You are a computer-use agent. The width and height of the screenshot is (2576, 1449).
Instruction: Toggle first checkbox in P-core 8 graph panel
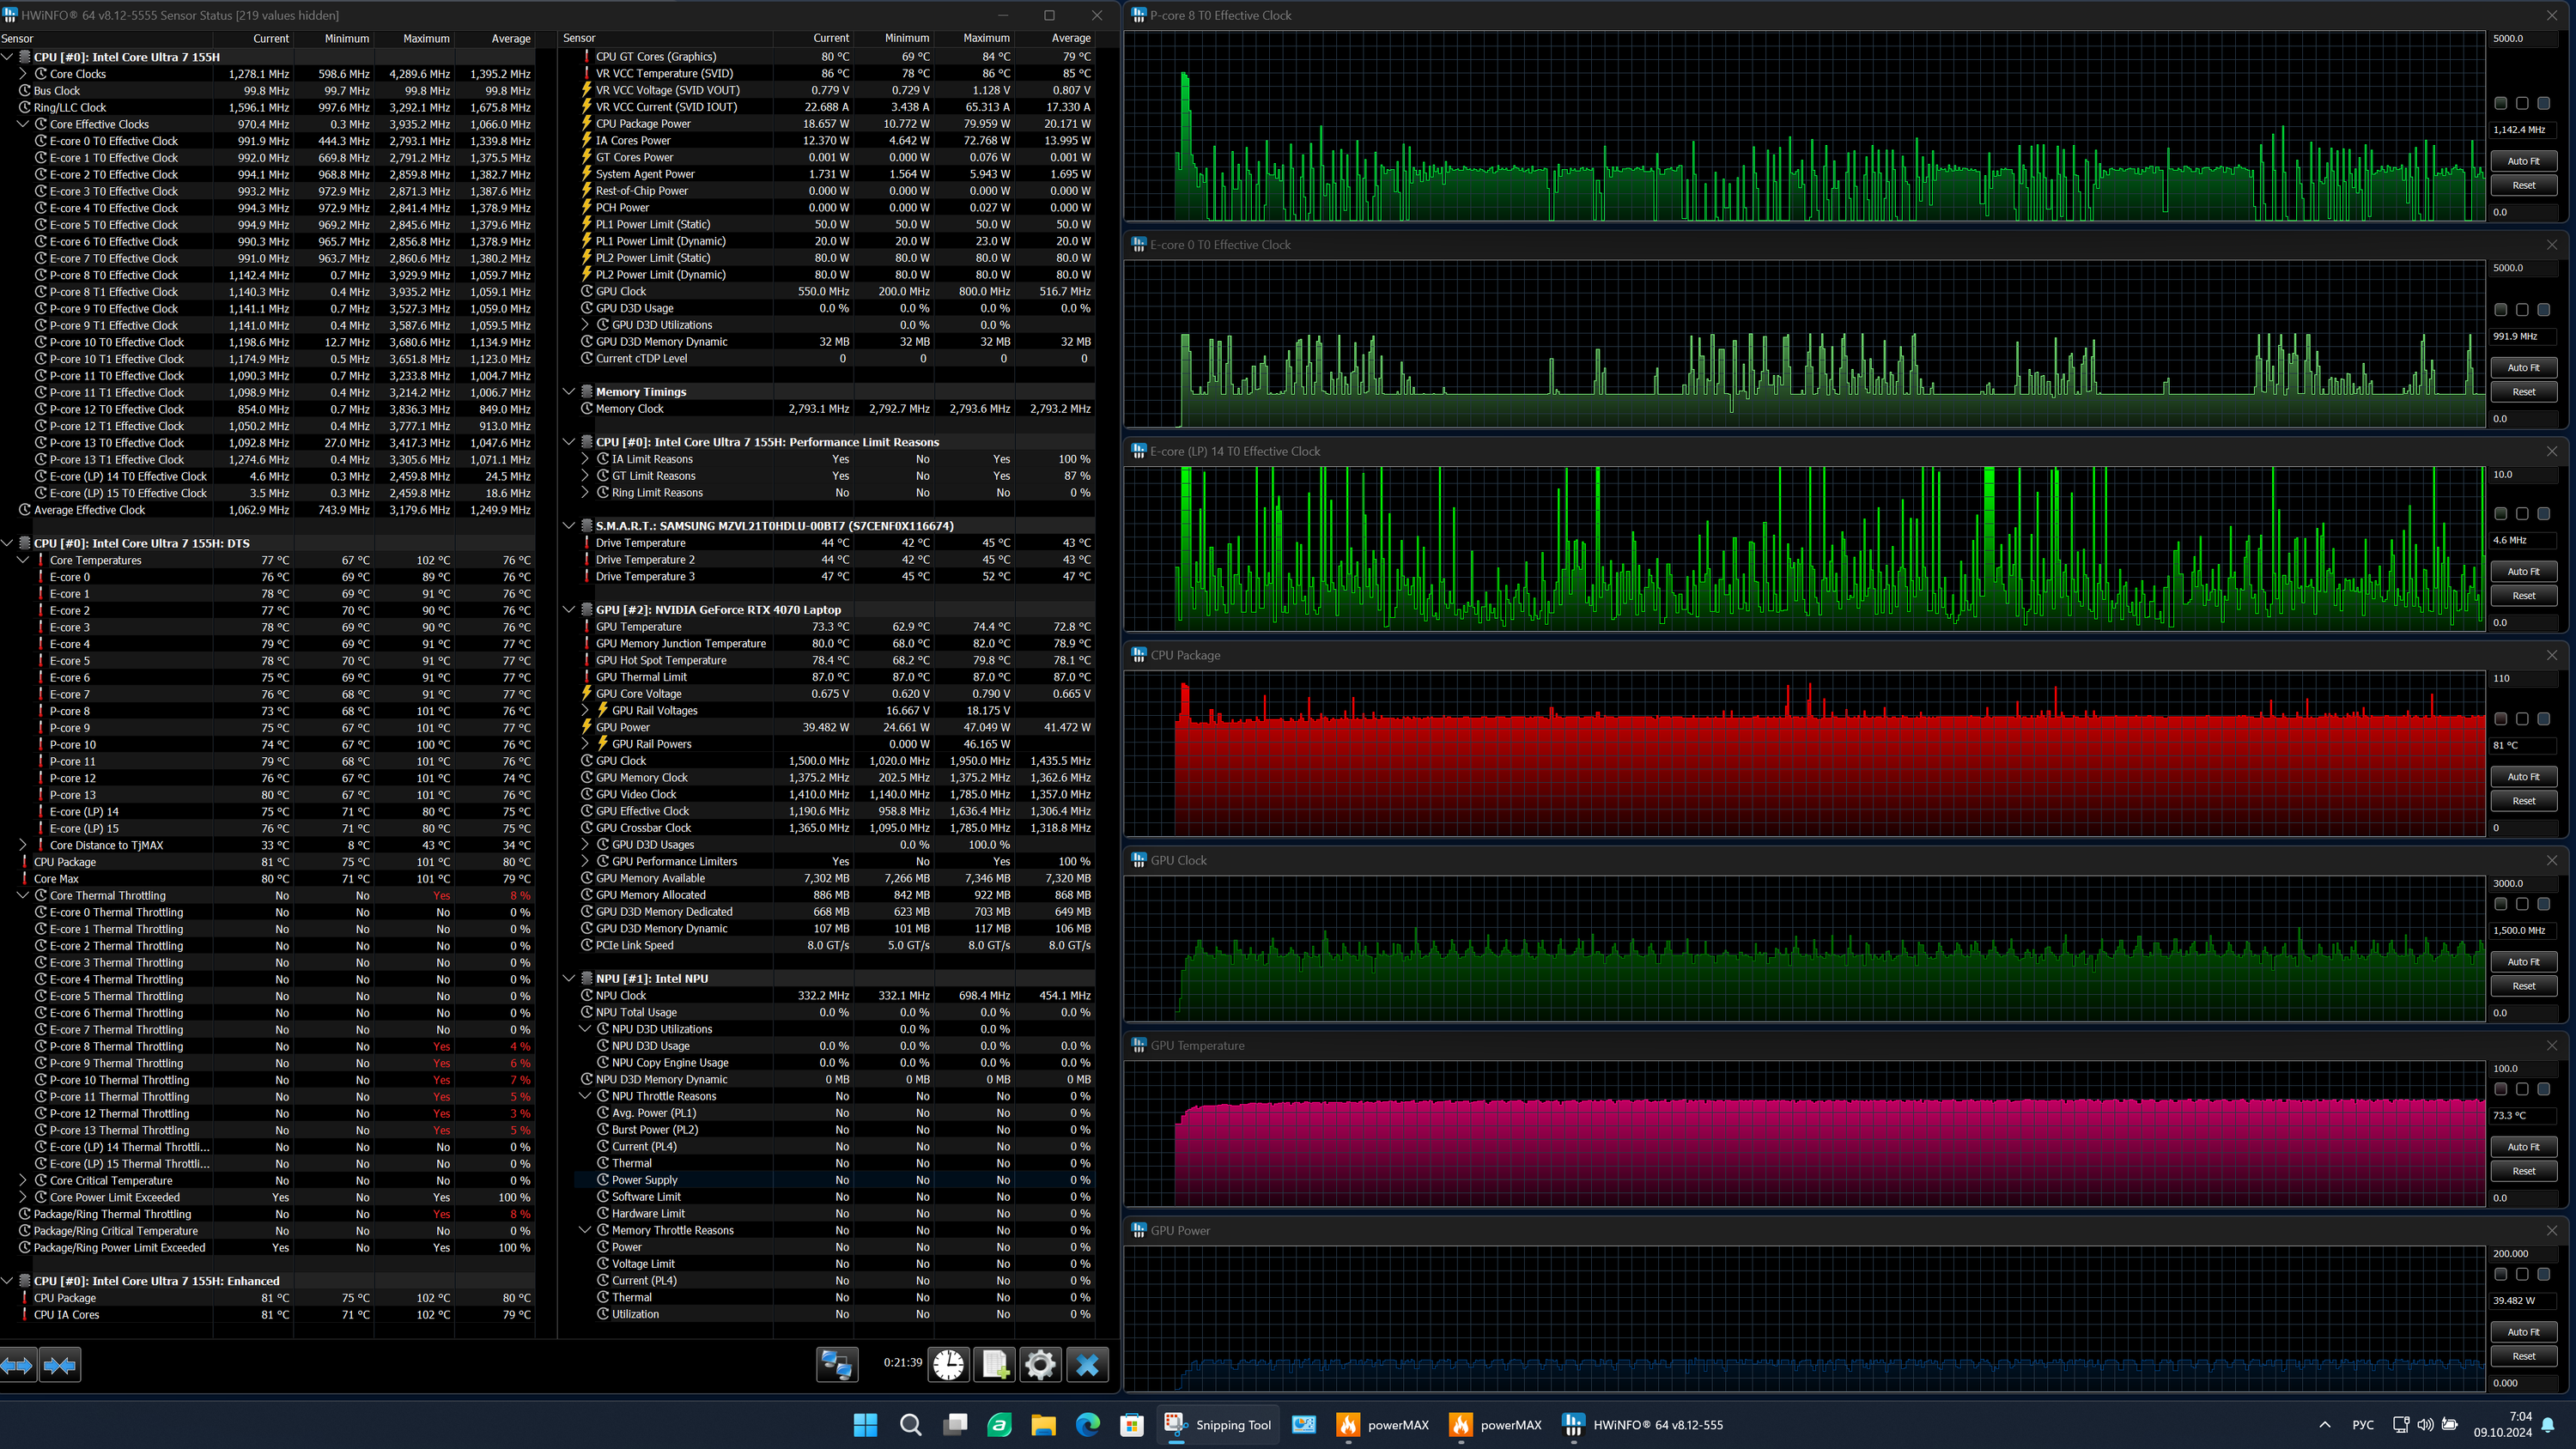click(2500, 103)
